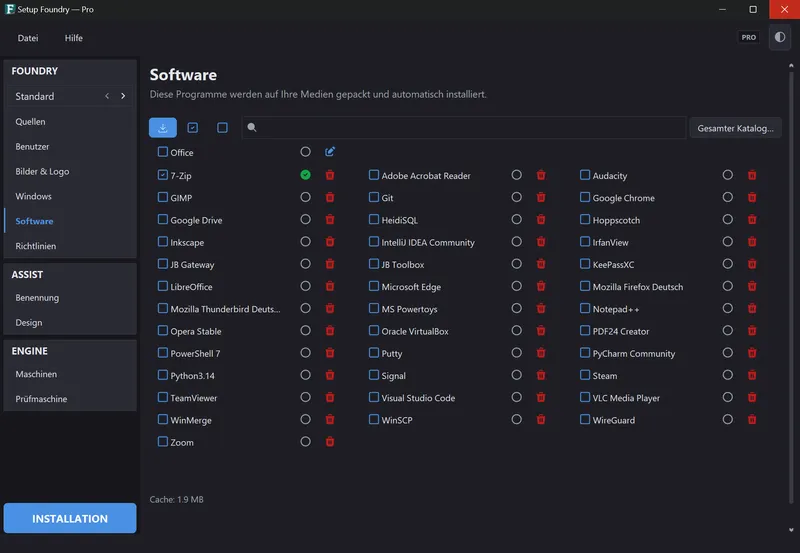This screenshot has height=553, width=800.
Task: Tick the IntelliJ IDEA Community checkbox
Action: point(373,241)
